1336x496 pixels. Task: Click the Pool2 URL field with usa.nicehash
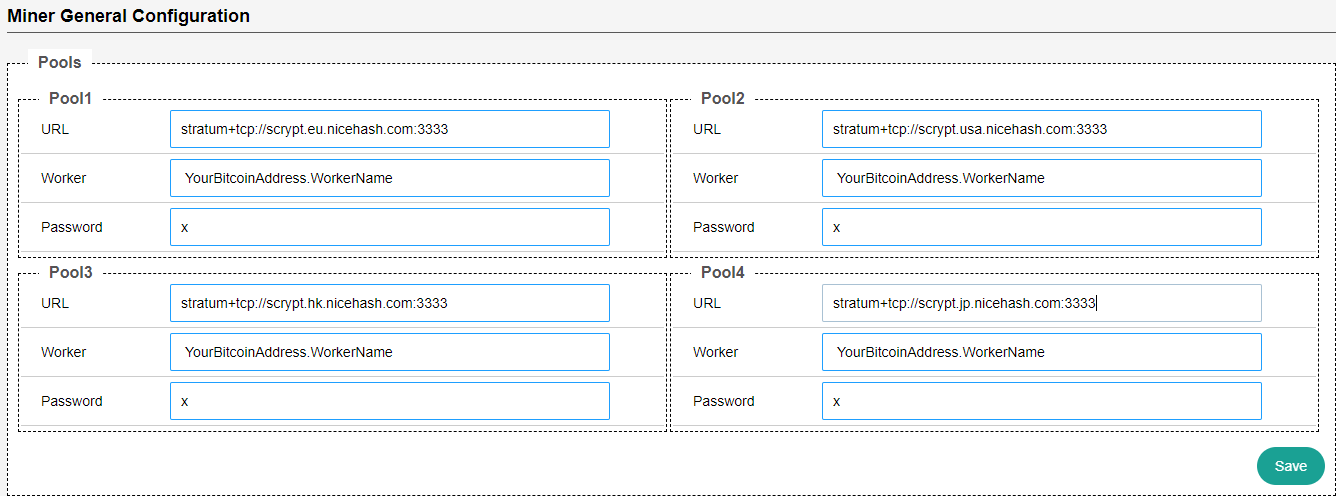[1041, 129]
